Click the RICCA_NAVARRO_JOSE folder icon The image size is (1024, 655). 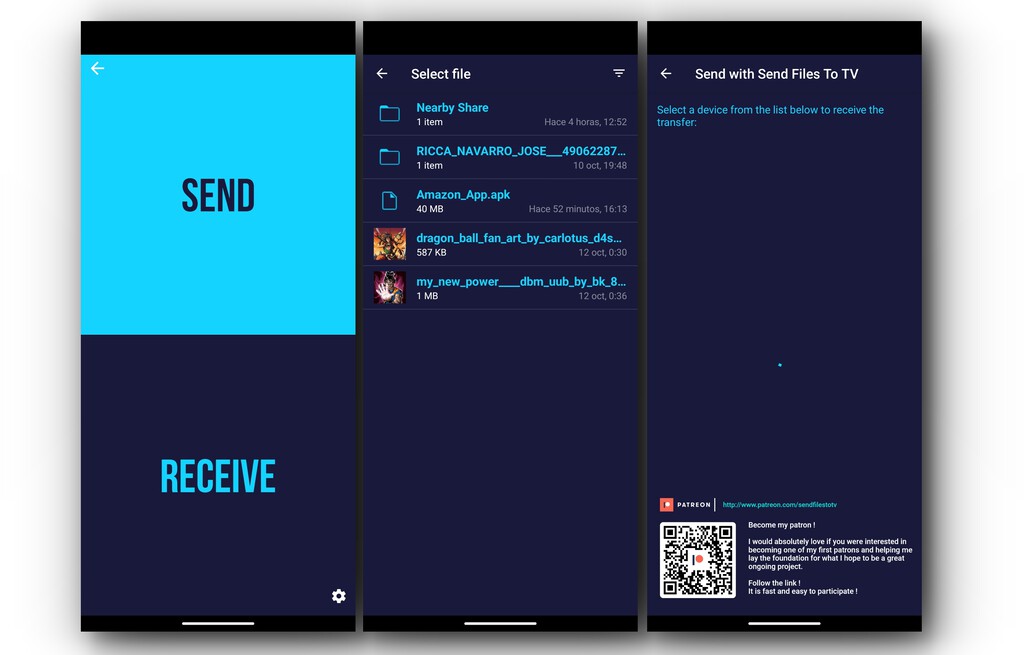(x=389, y=157)
